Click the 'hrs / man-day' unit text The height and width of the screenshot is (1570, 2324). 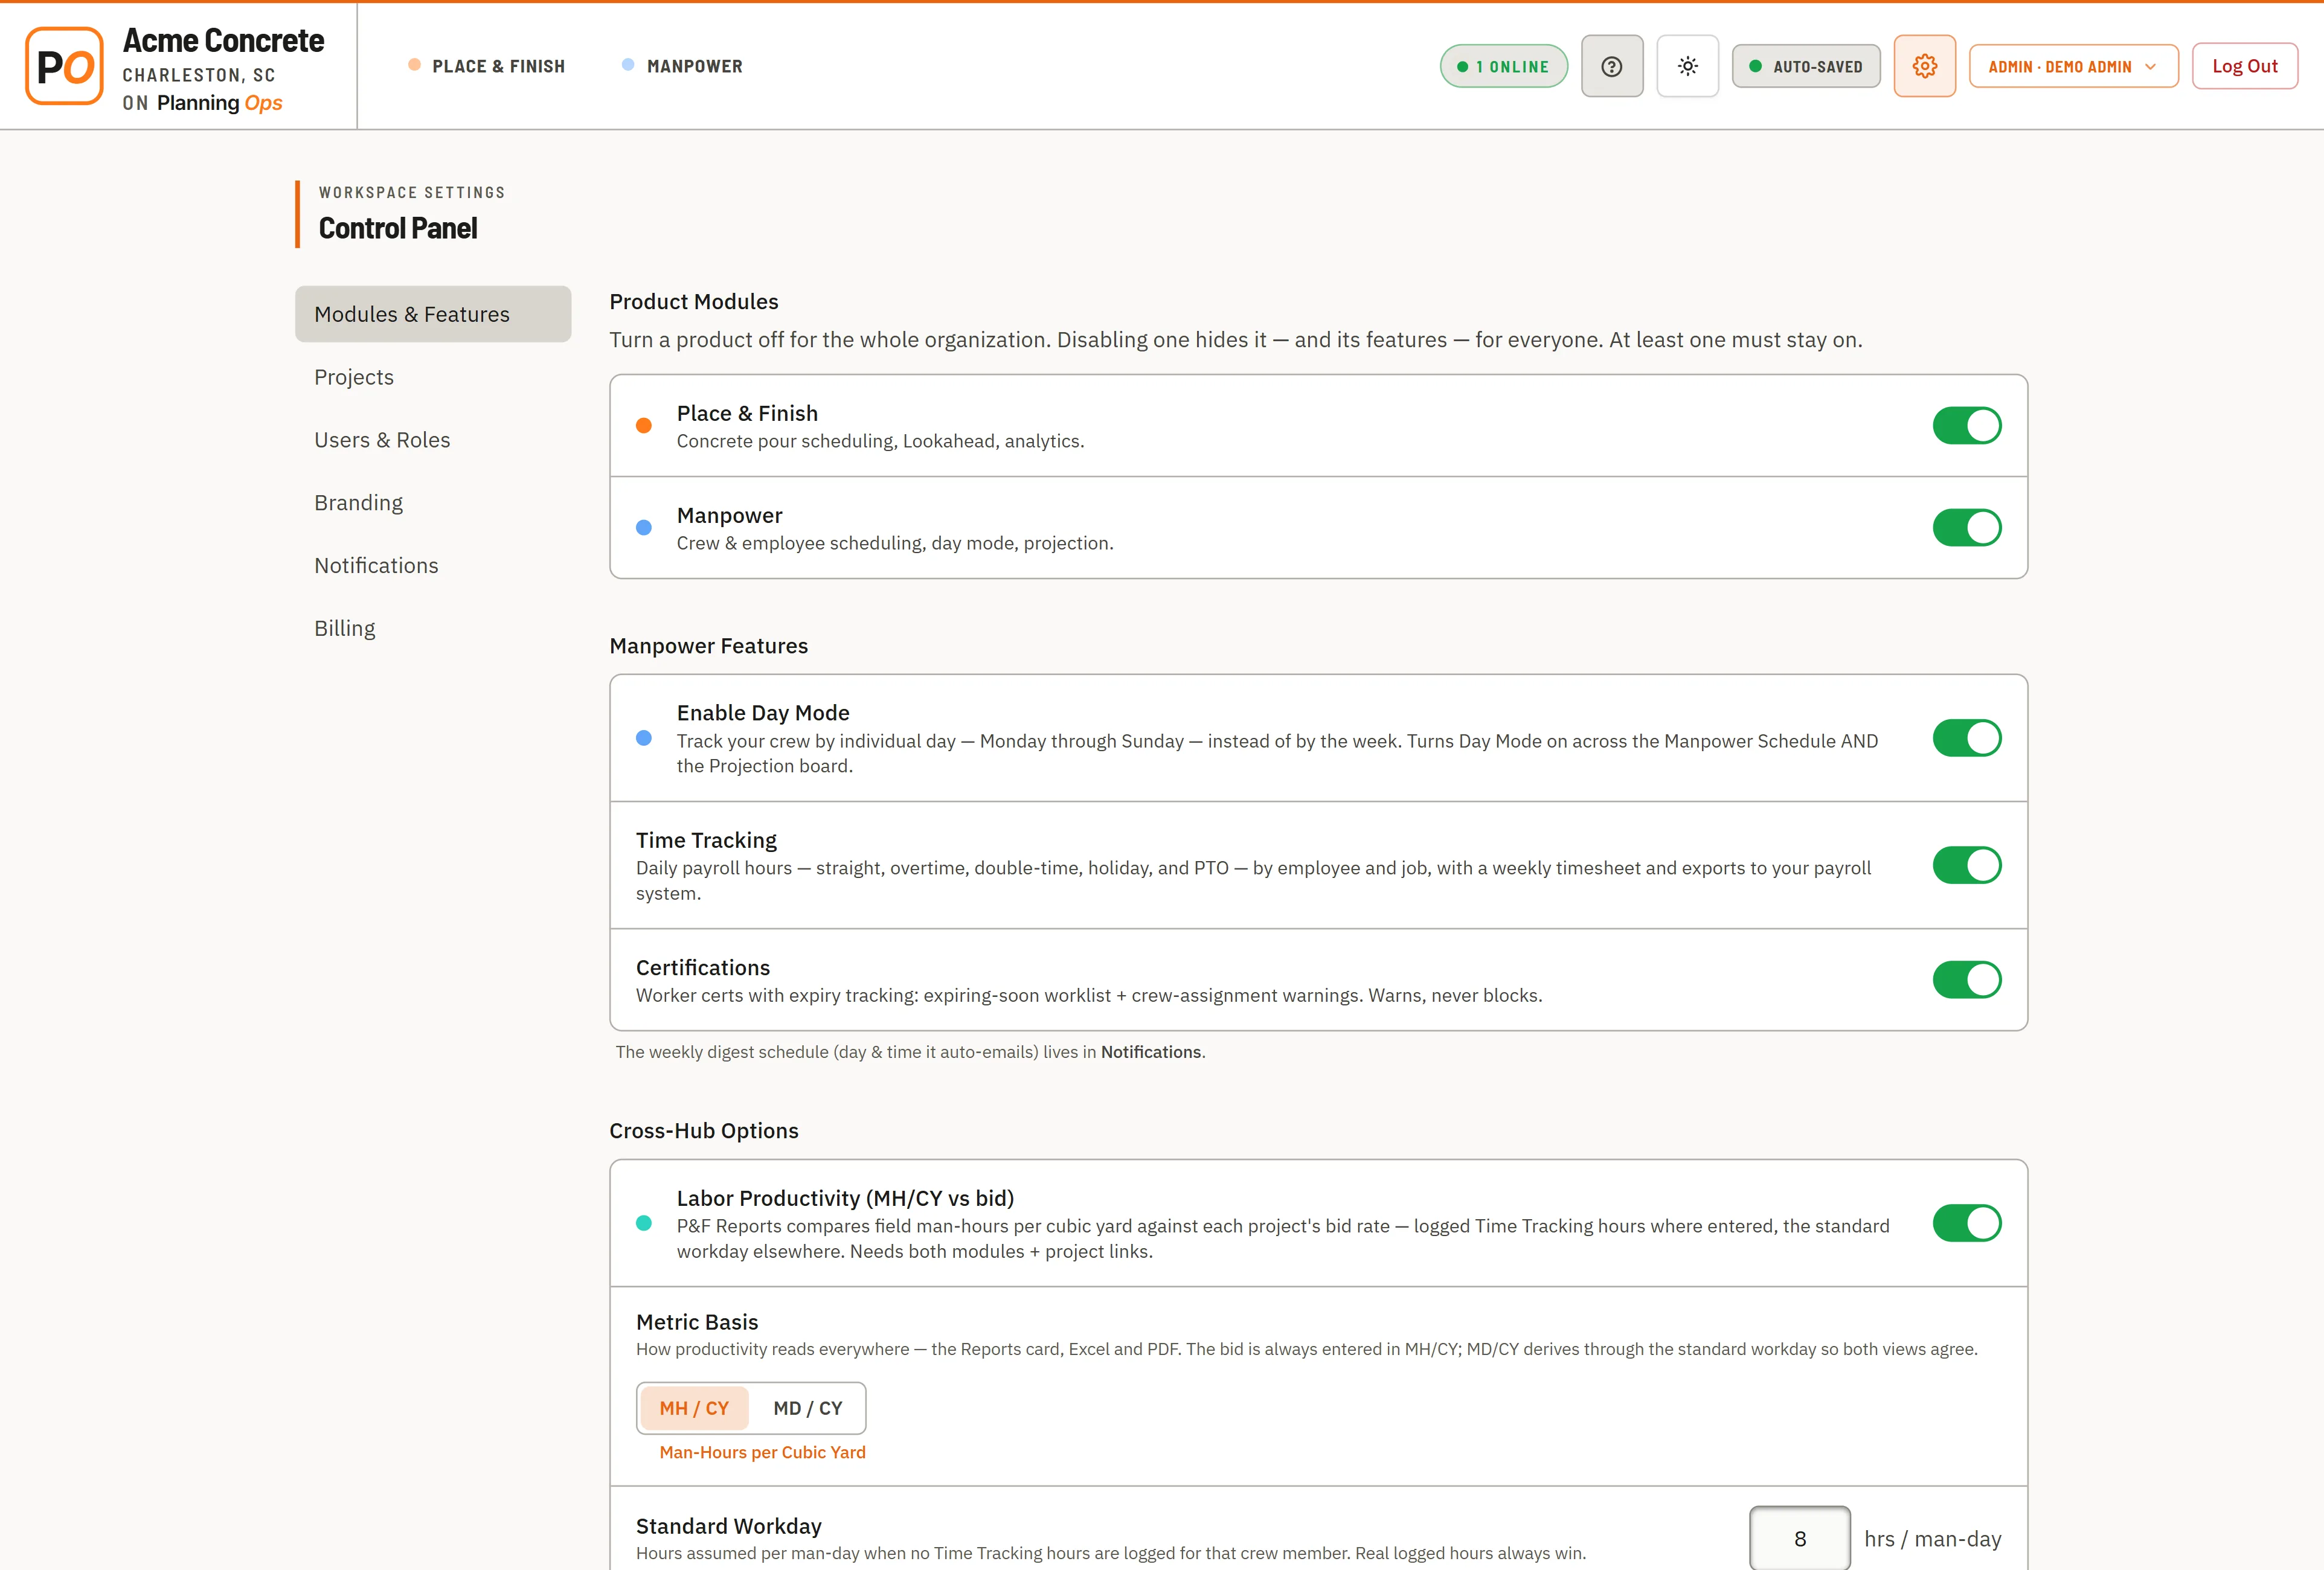click(x=1932, y=1539)
